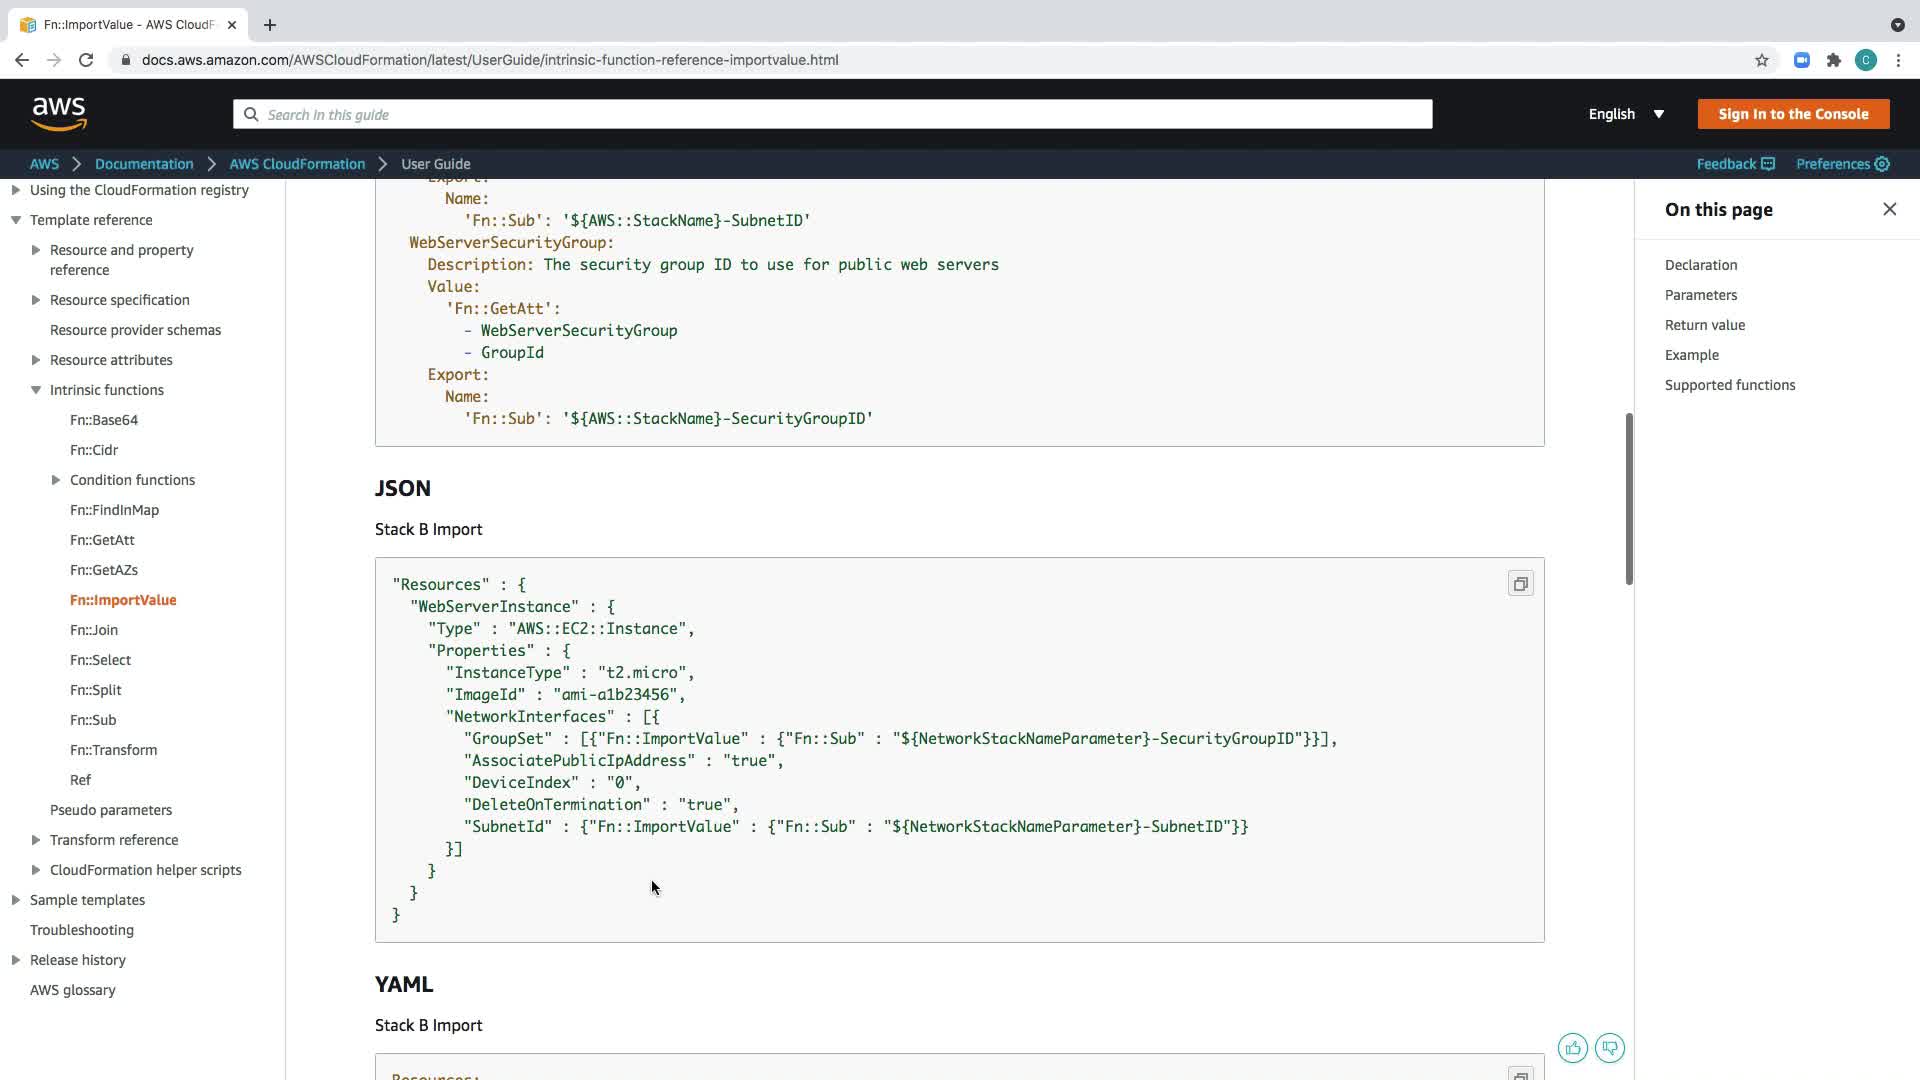1920x1080 pixels.
Task: Collapse the Intrinsic functions tree
Action: point(36,390)
